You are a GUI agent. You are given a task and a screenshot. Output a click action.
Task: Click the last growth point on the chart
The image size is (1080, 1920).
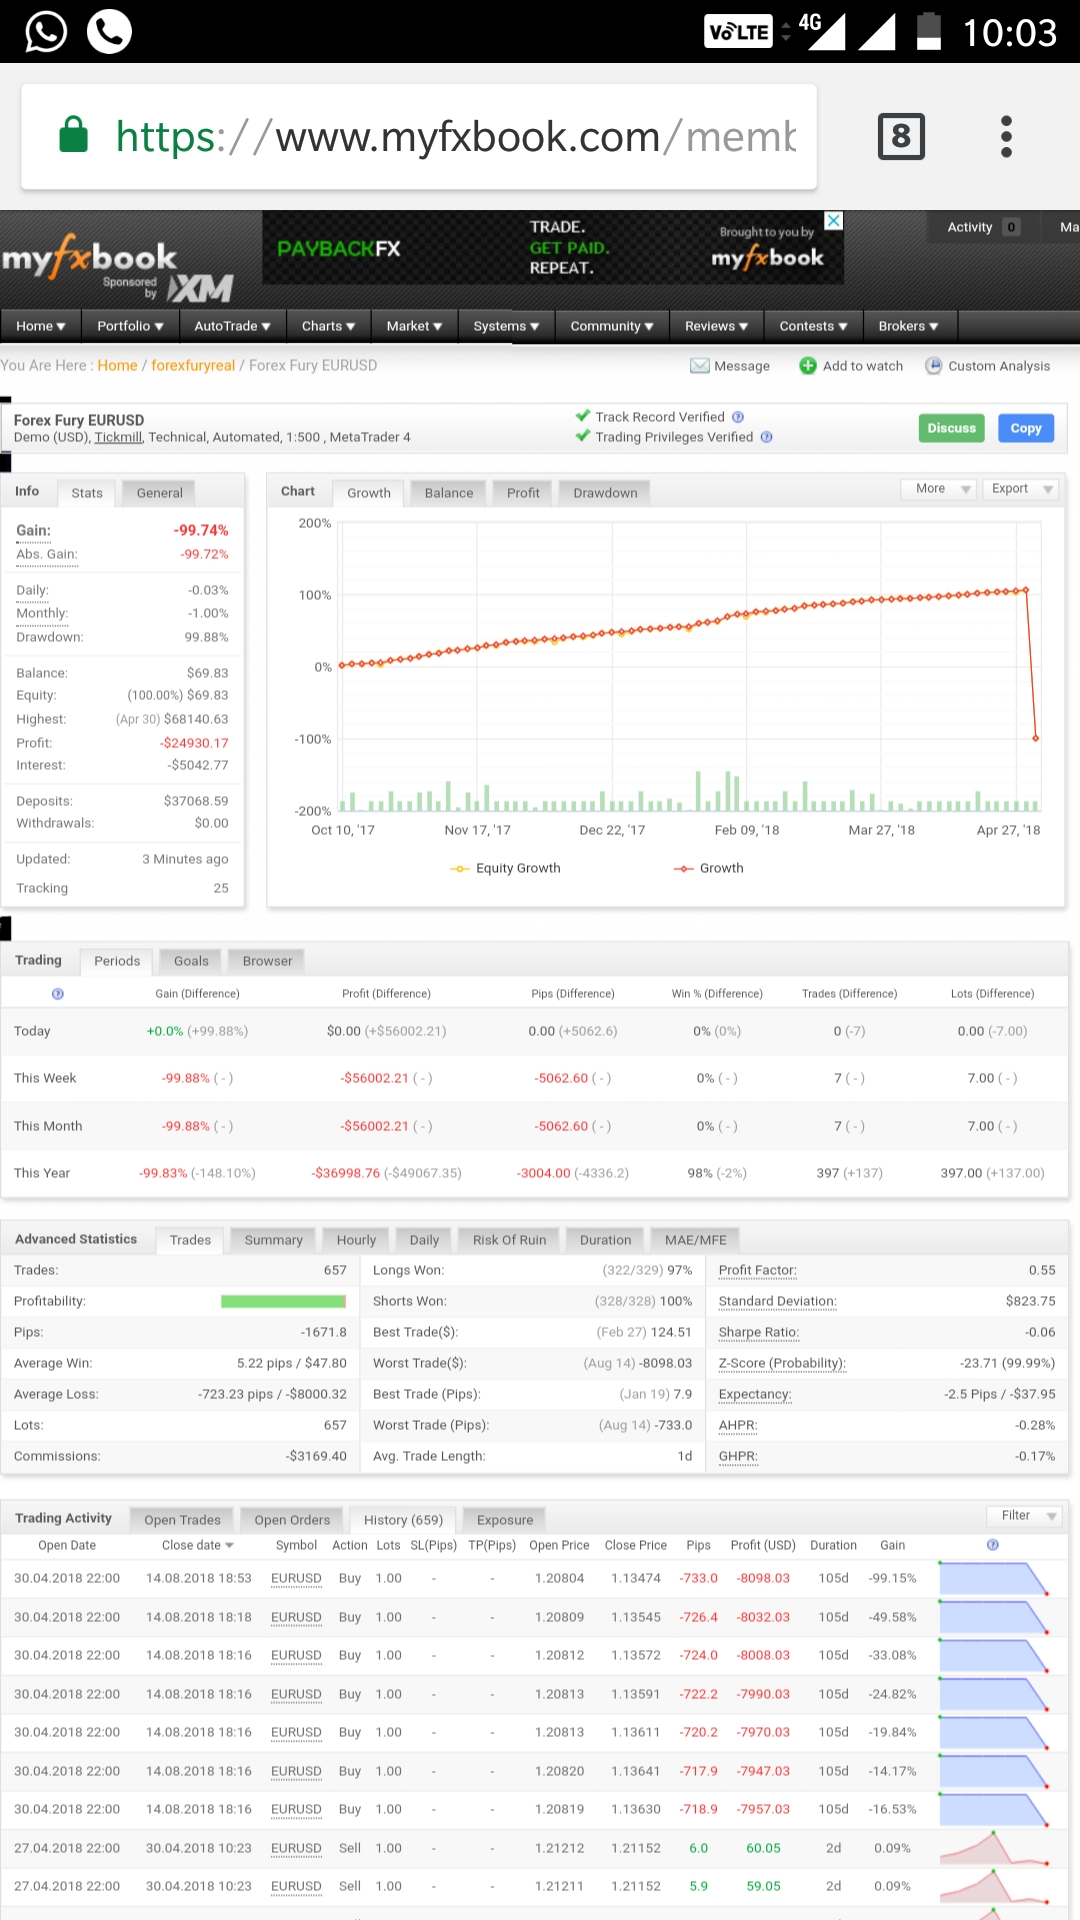pyautogui.click(x=1036, y=739)
